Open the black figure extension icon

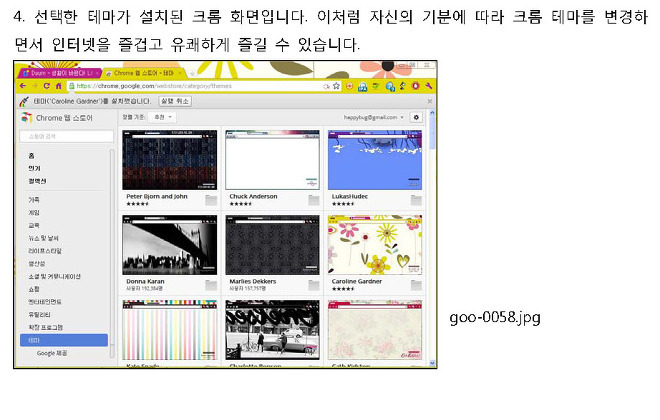click(x=403, y=86)
